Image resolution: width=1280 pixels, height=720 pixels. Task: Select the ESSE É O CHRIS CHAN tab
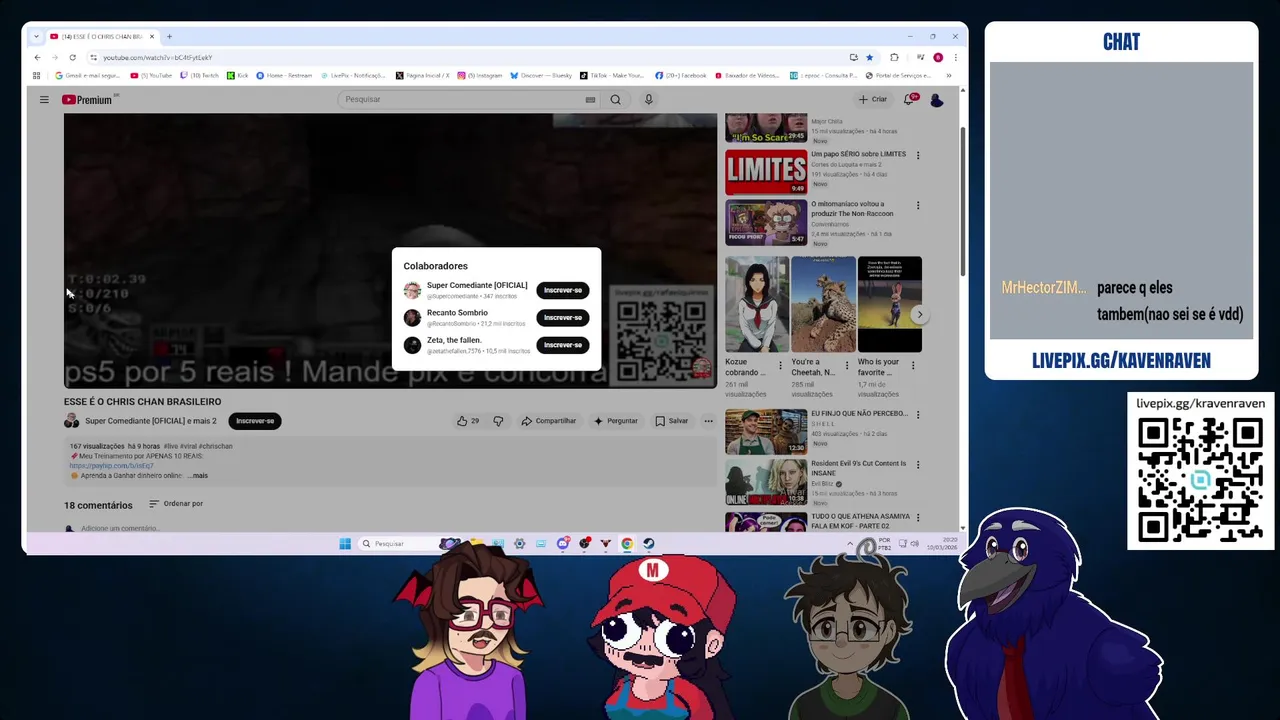pyautogui.click(x=102, y=36)
